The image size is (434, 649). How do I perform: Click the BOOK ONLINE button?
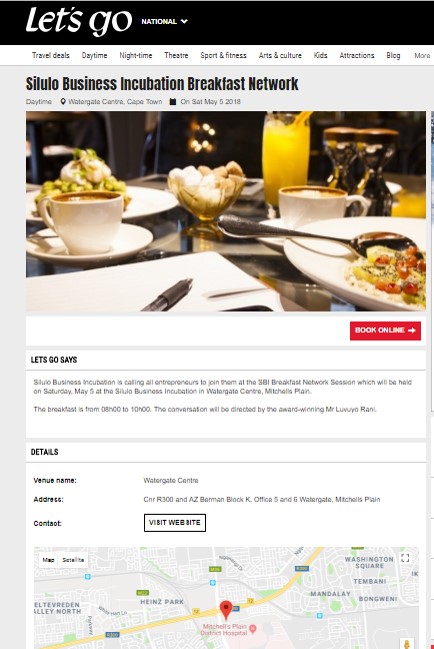(385, 331)
